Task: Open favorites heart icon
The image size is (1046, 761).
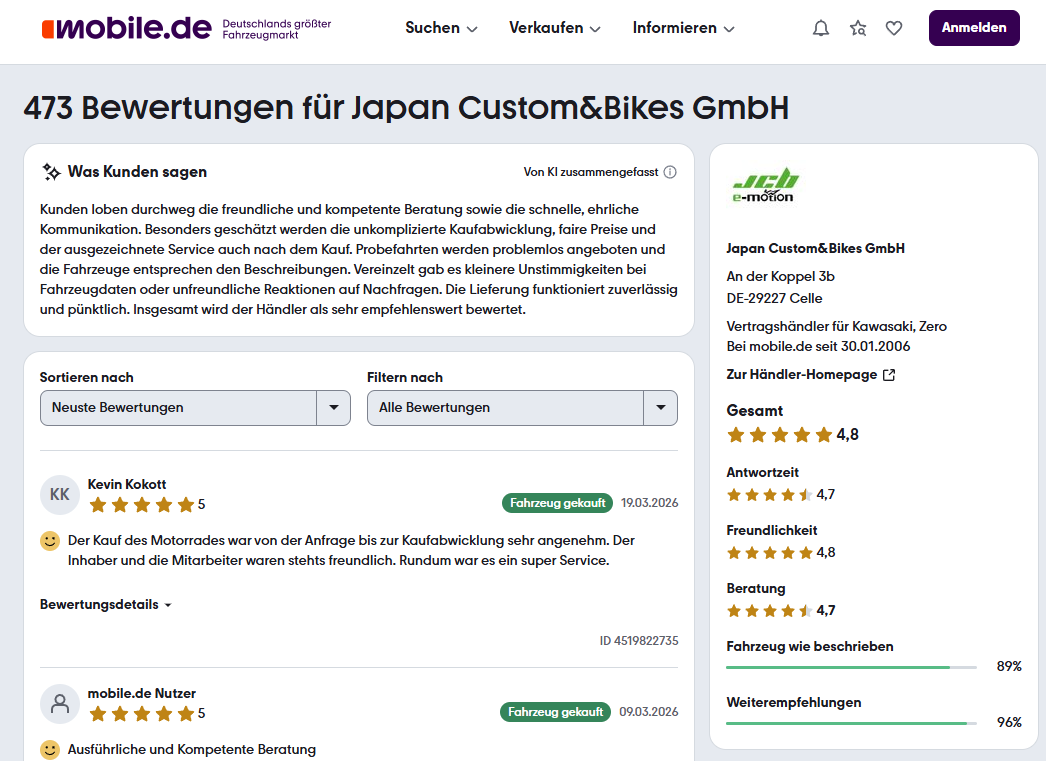Action: (894, 28)
